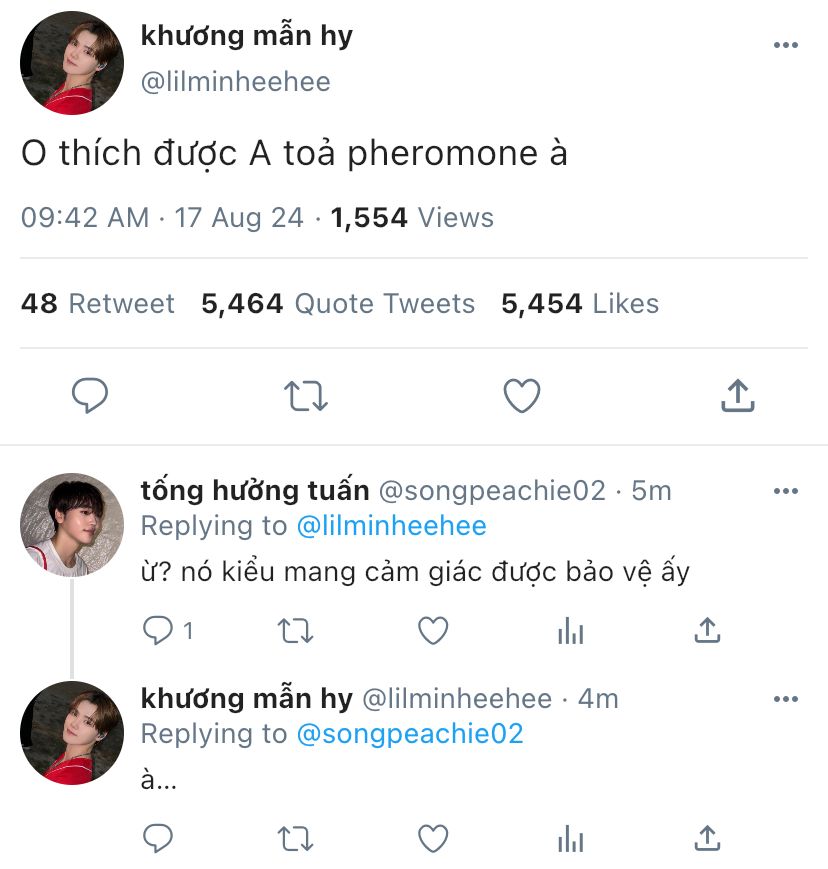Share the main tweet via upload icon
This screenshot has width=828, height=869.
[x=737, y=397]
